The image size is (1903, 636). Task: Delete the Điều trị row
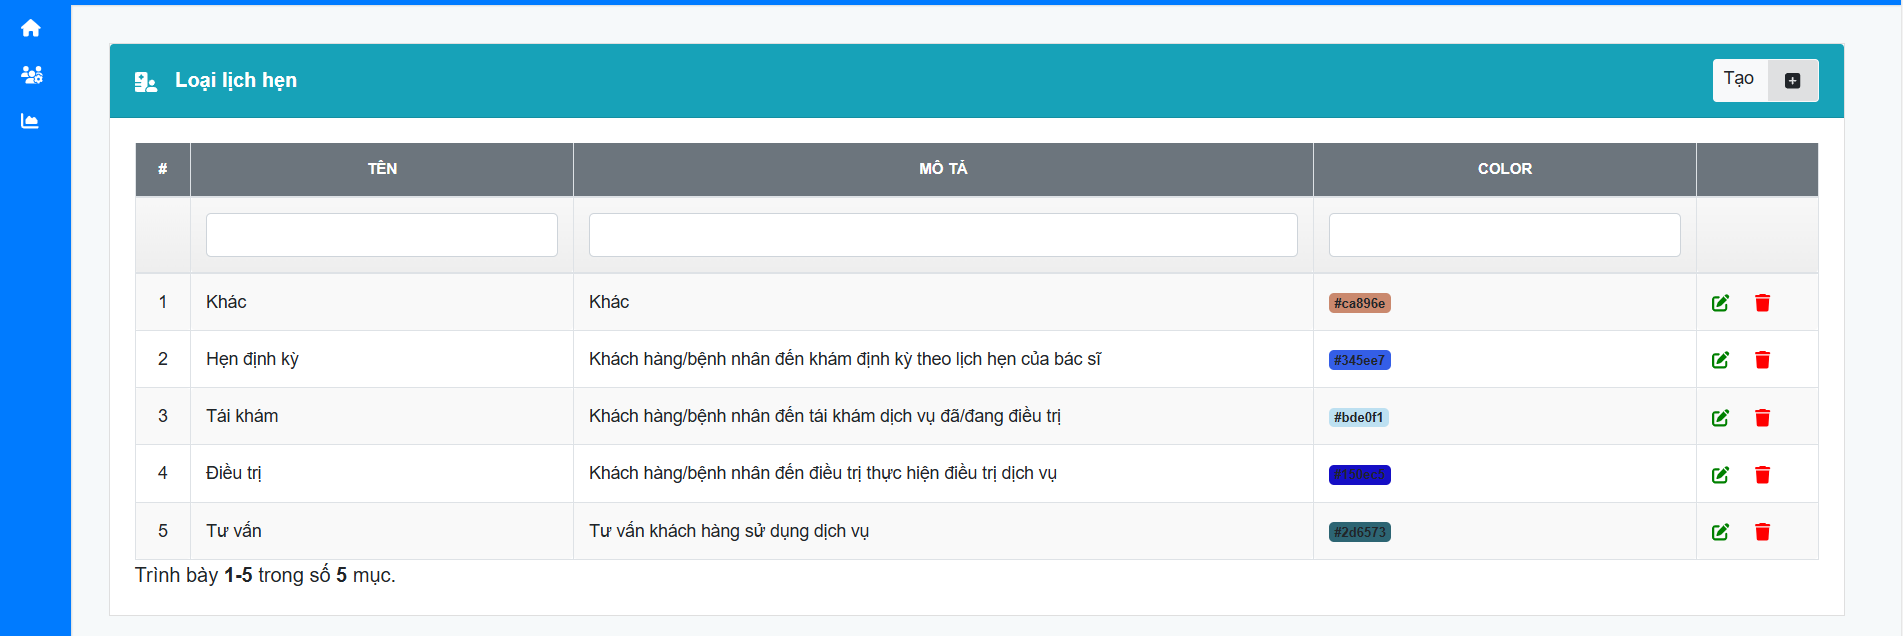point(1762,475)
